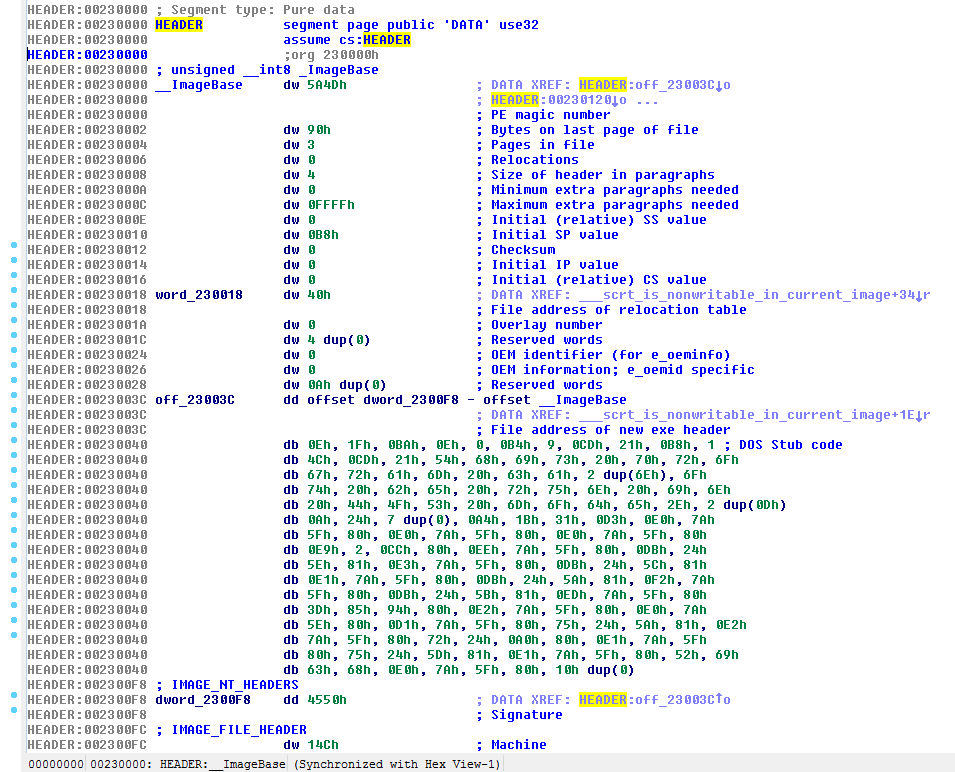Screen dimensions: 955x772
Task: Click the topmost blue breakpoint dot in margin
Action: (x=13, y=244)
